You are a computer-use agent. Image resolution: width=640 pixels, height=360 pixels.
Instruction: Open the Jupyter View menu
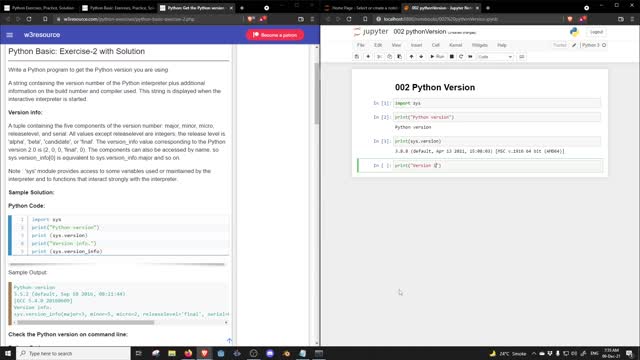(396, 45)
